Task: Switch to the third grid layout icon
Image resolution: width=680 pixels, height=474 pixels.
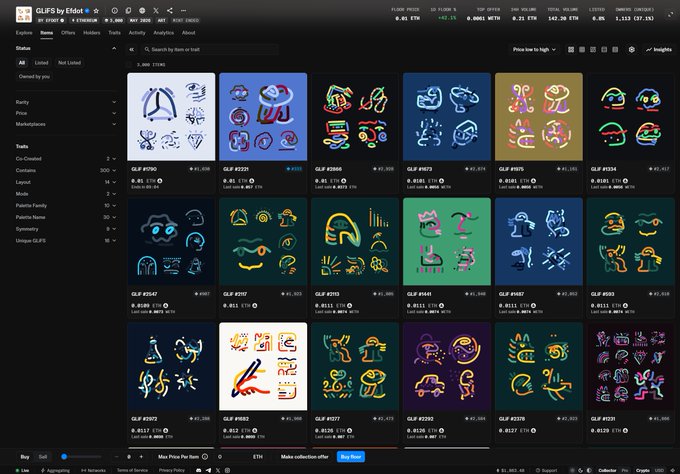Action: coord(593,50)
